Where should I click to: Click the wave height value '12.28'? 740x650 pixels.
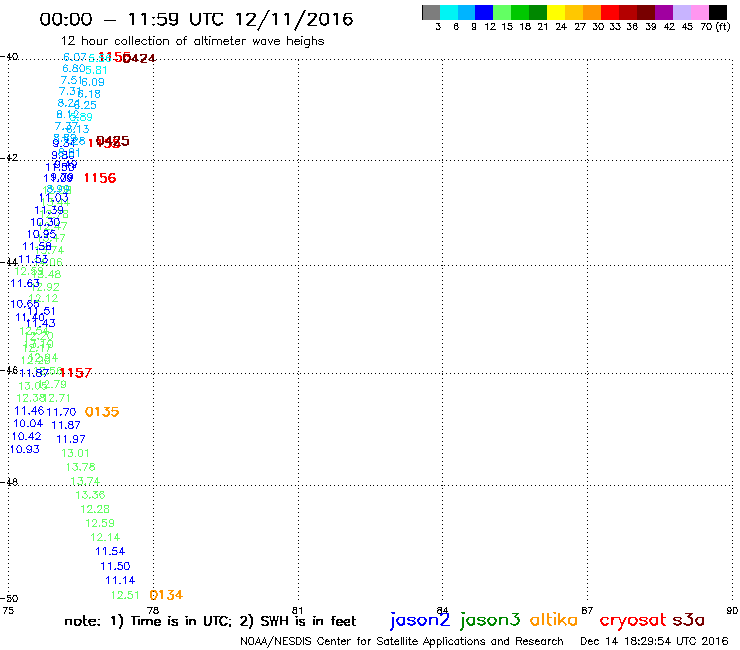tap(95, 509)
